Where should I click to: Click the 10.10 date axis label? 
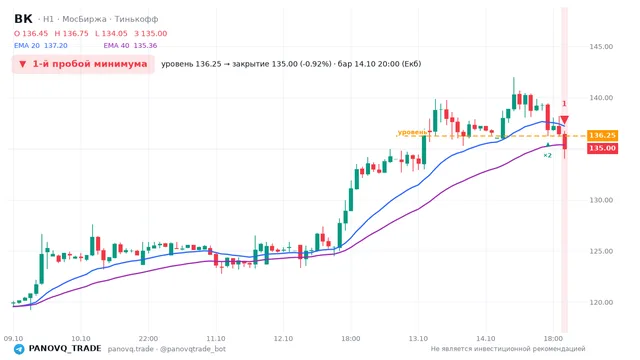[81, 339]
